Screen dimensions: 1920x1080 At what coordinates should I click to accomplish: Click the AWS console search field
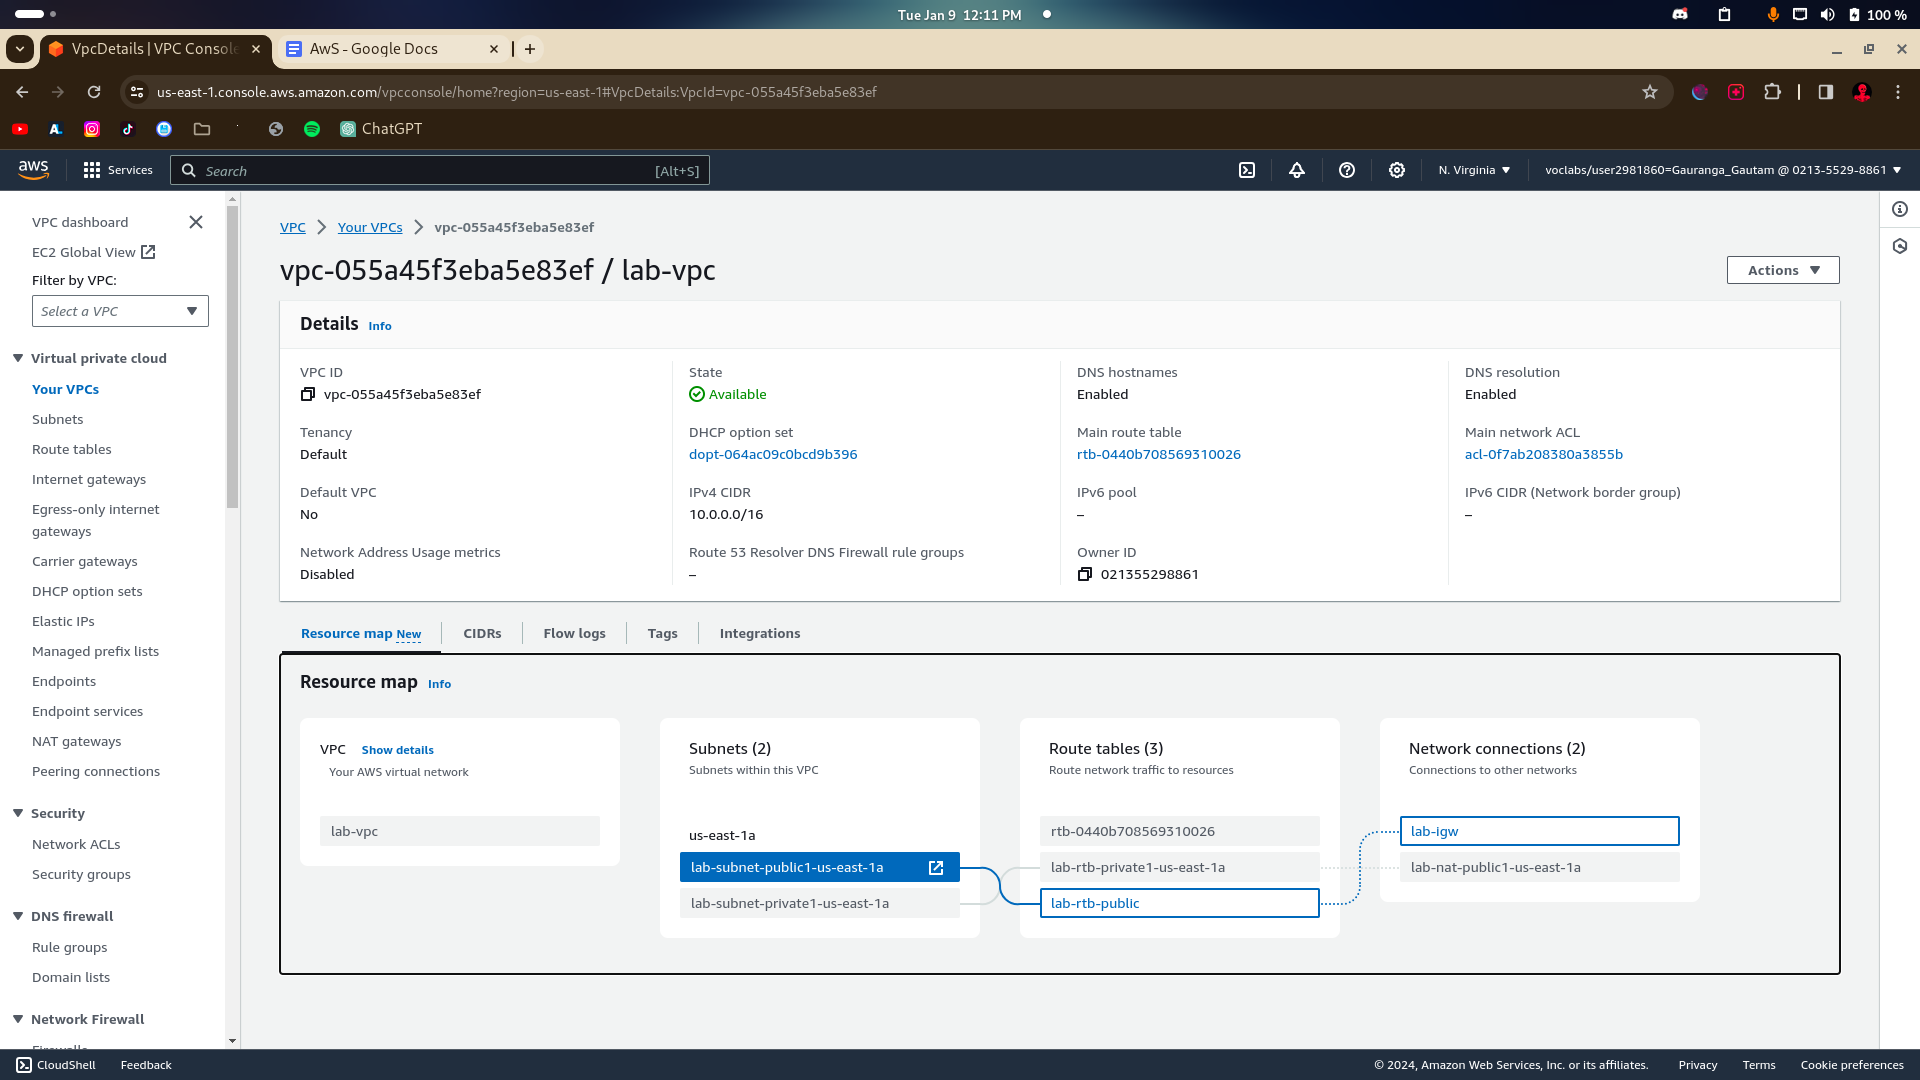click(440, 171)
